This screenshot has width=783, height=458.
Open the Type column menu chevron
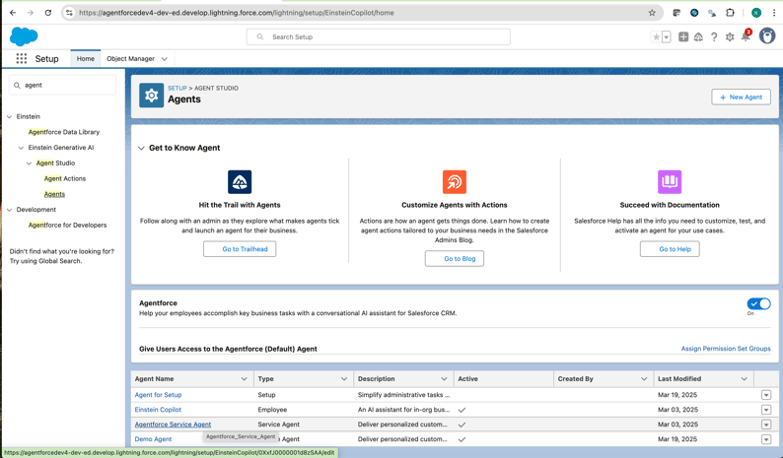[344, 379]
